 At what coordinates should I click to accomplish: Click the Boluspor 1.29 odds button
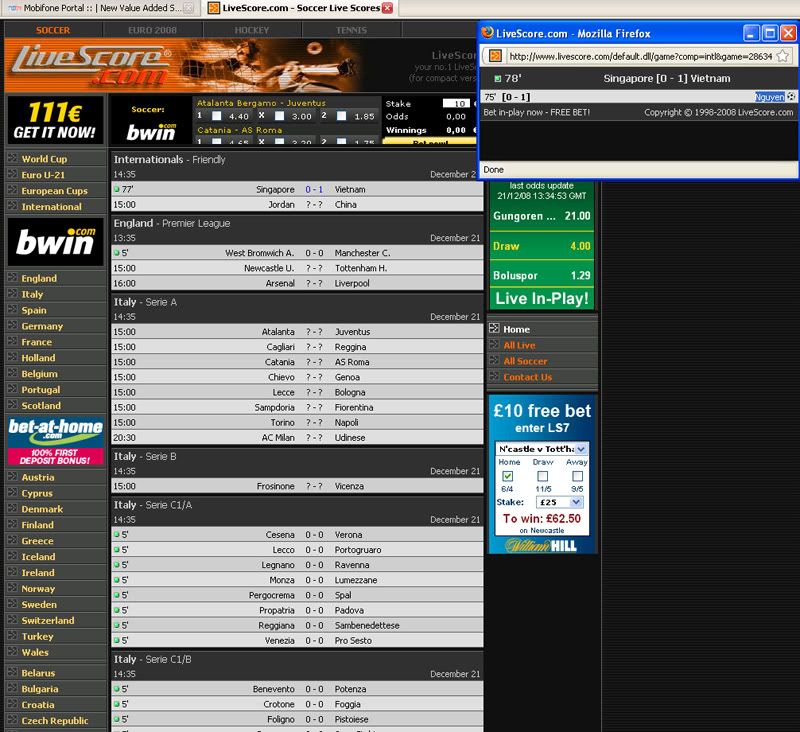pyautogui.click(x=542, y=275)
